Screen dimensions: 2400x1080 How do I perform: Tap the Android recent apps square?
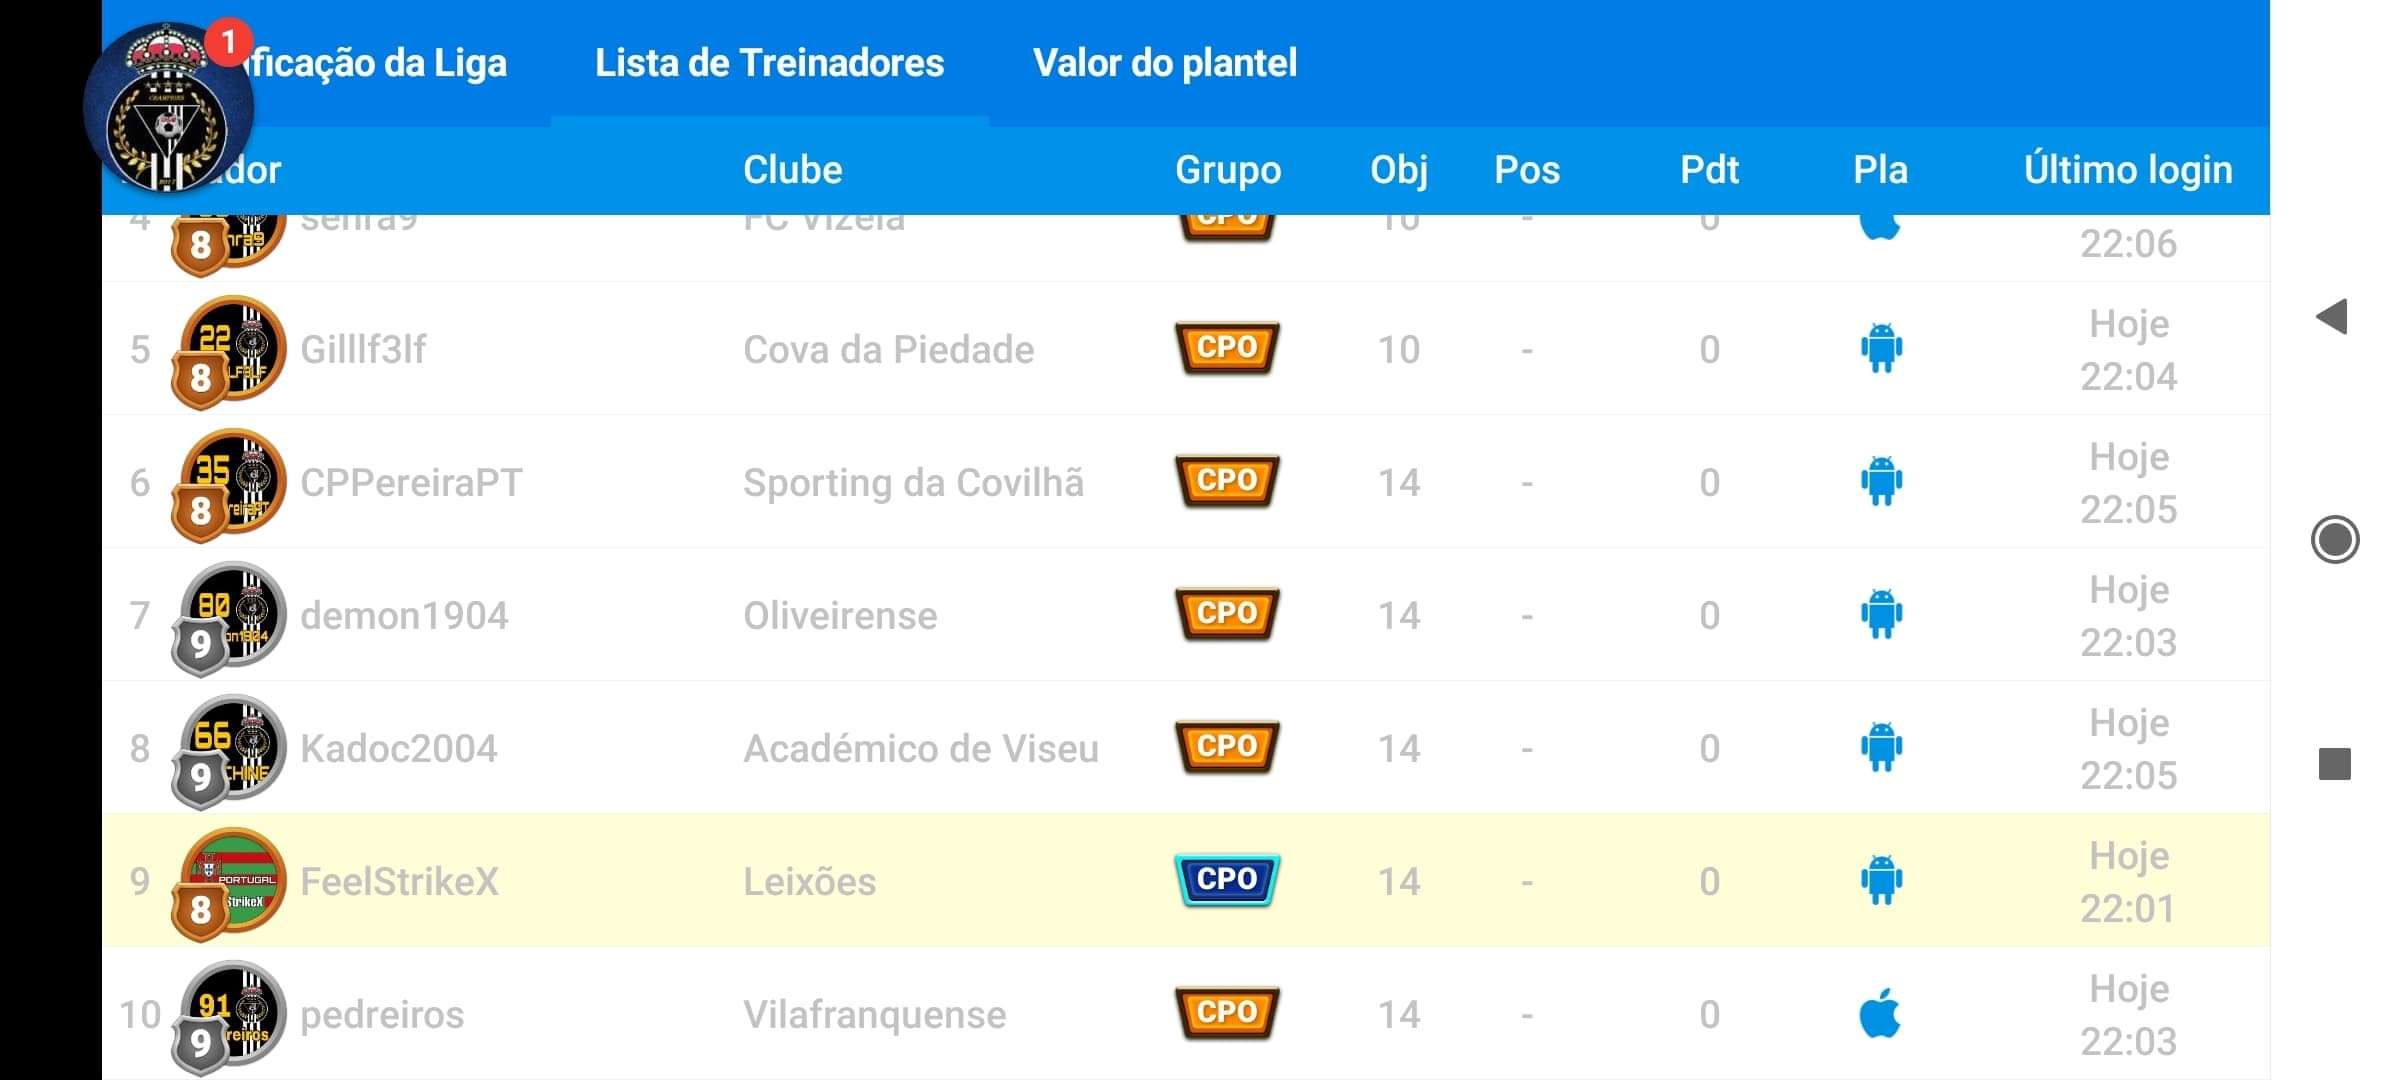point(2335,764)
